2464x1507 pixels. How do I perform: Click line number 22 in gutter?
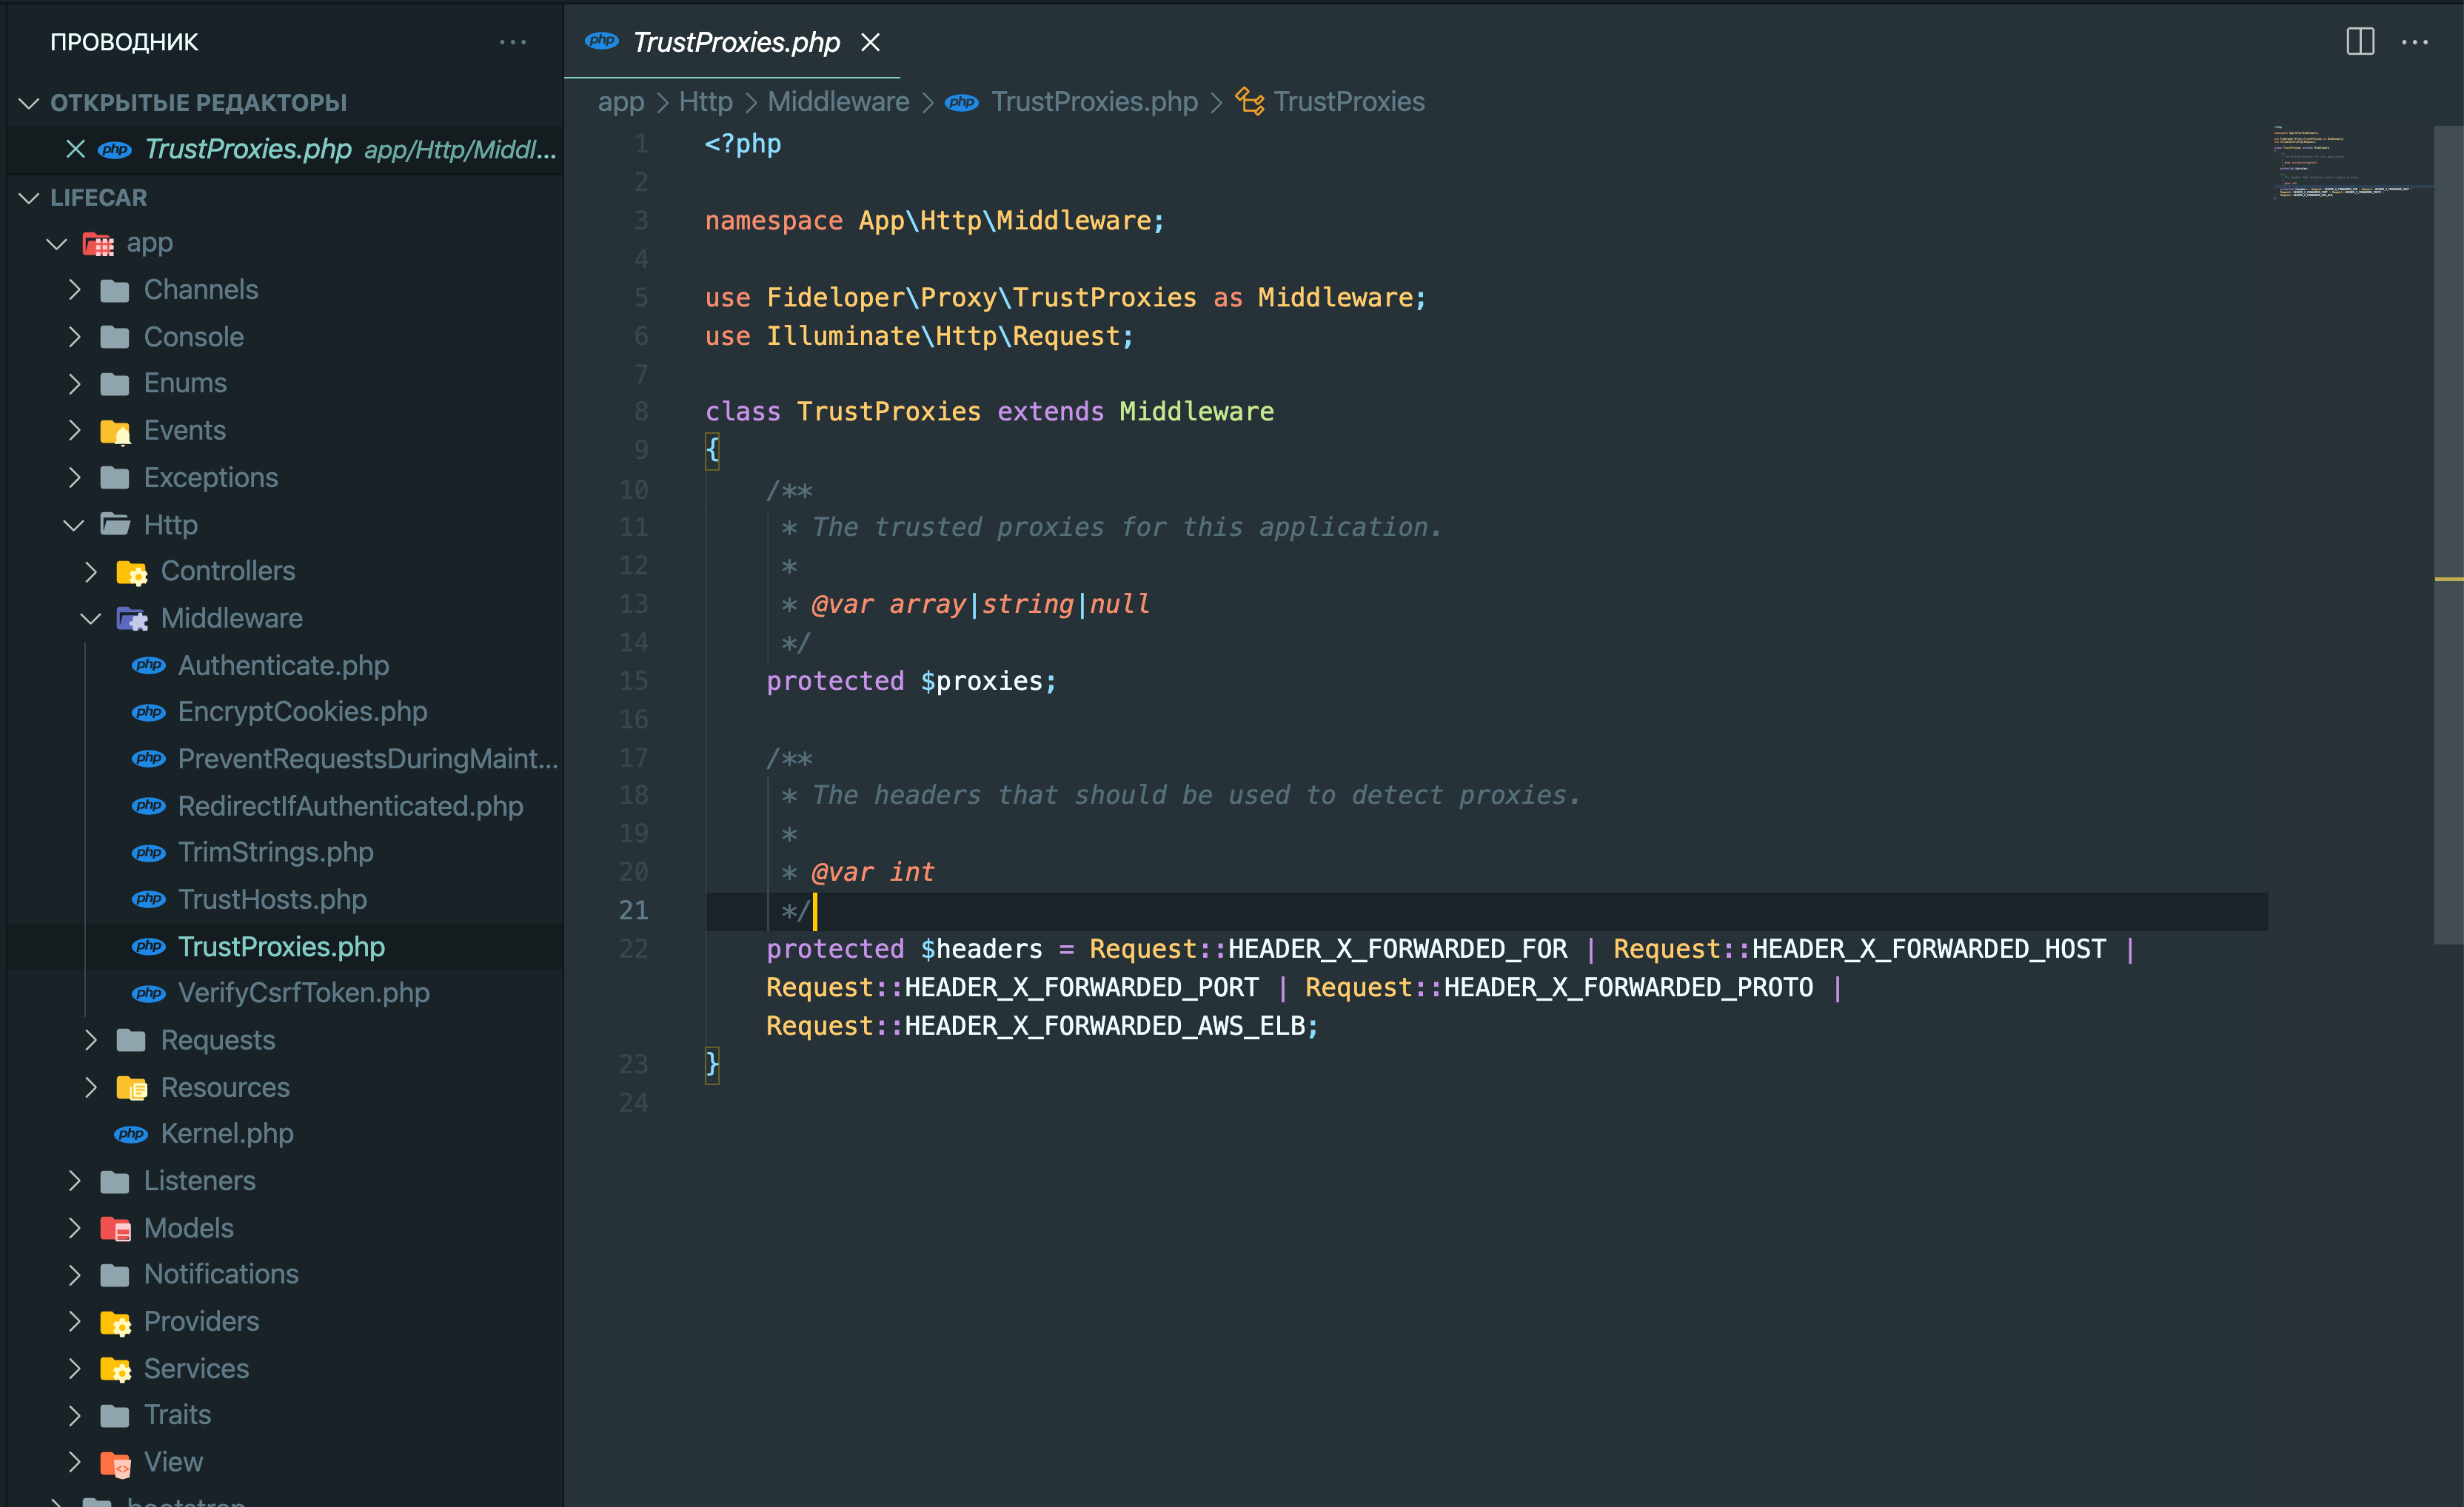pyautogui.click(x=634, y=949)
